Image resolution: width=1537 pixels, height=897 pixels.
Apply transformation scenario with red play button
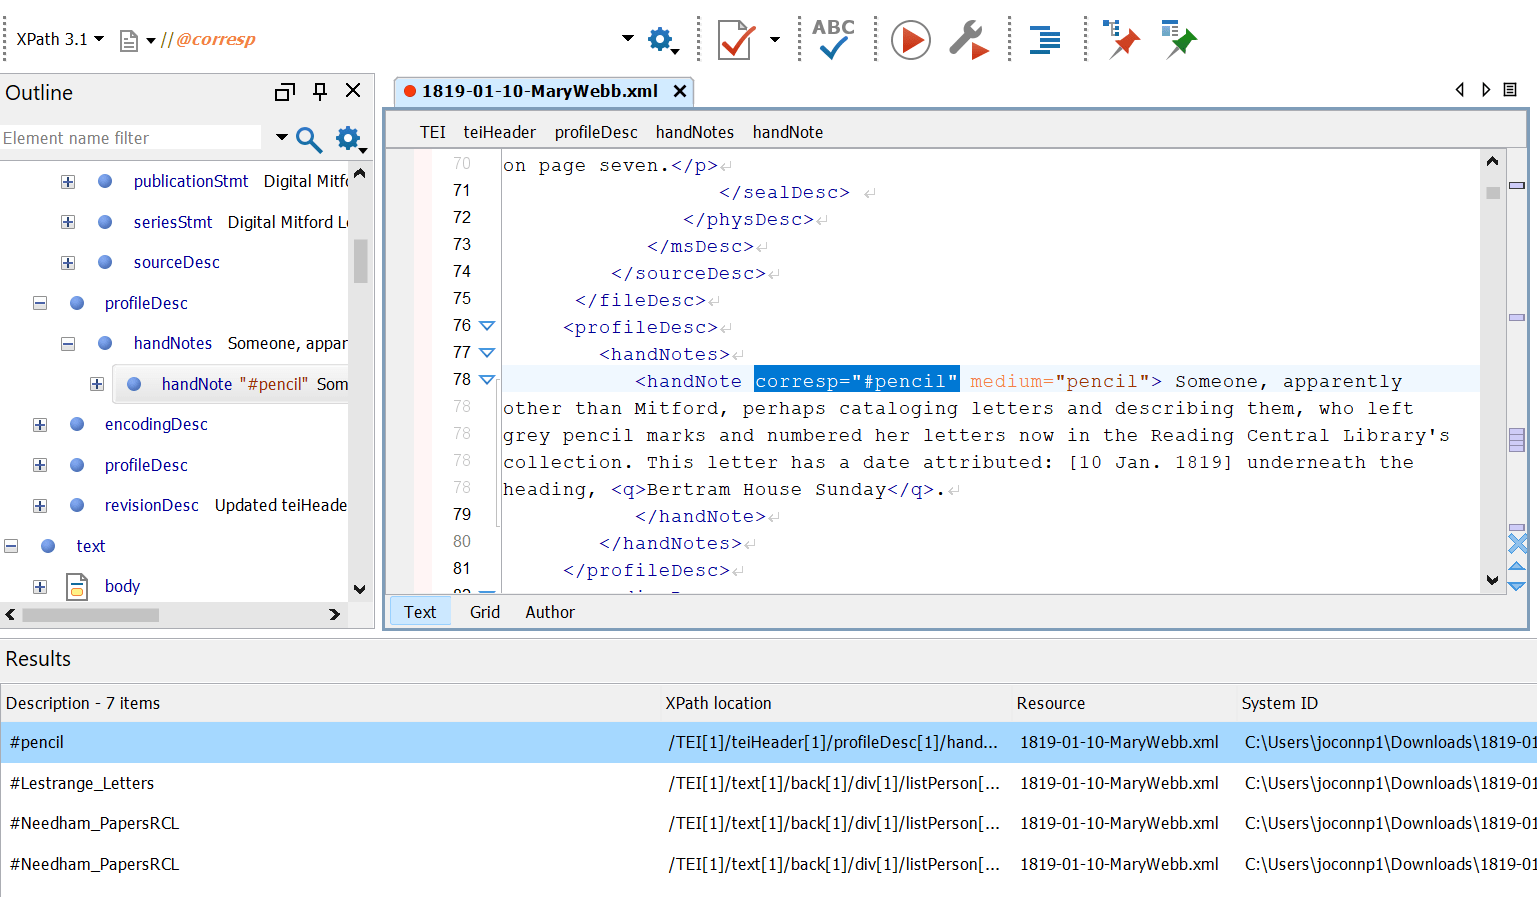(x=910, y=40)
